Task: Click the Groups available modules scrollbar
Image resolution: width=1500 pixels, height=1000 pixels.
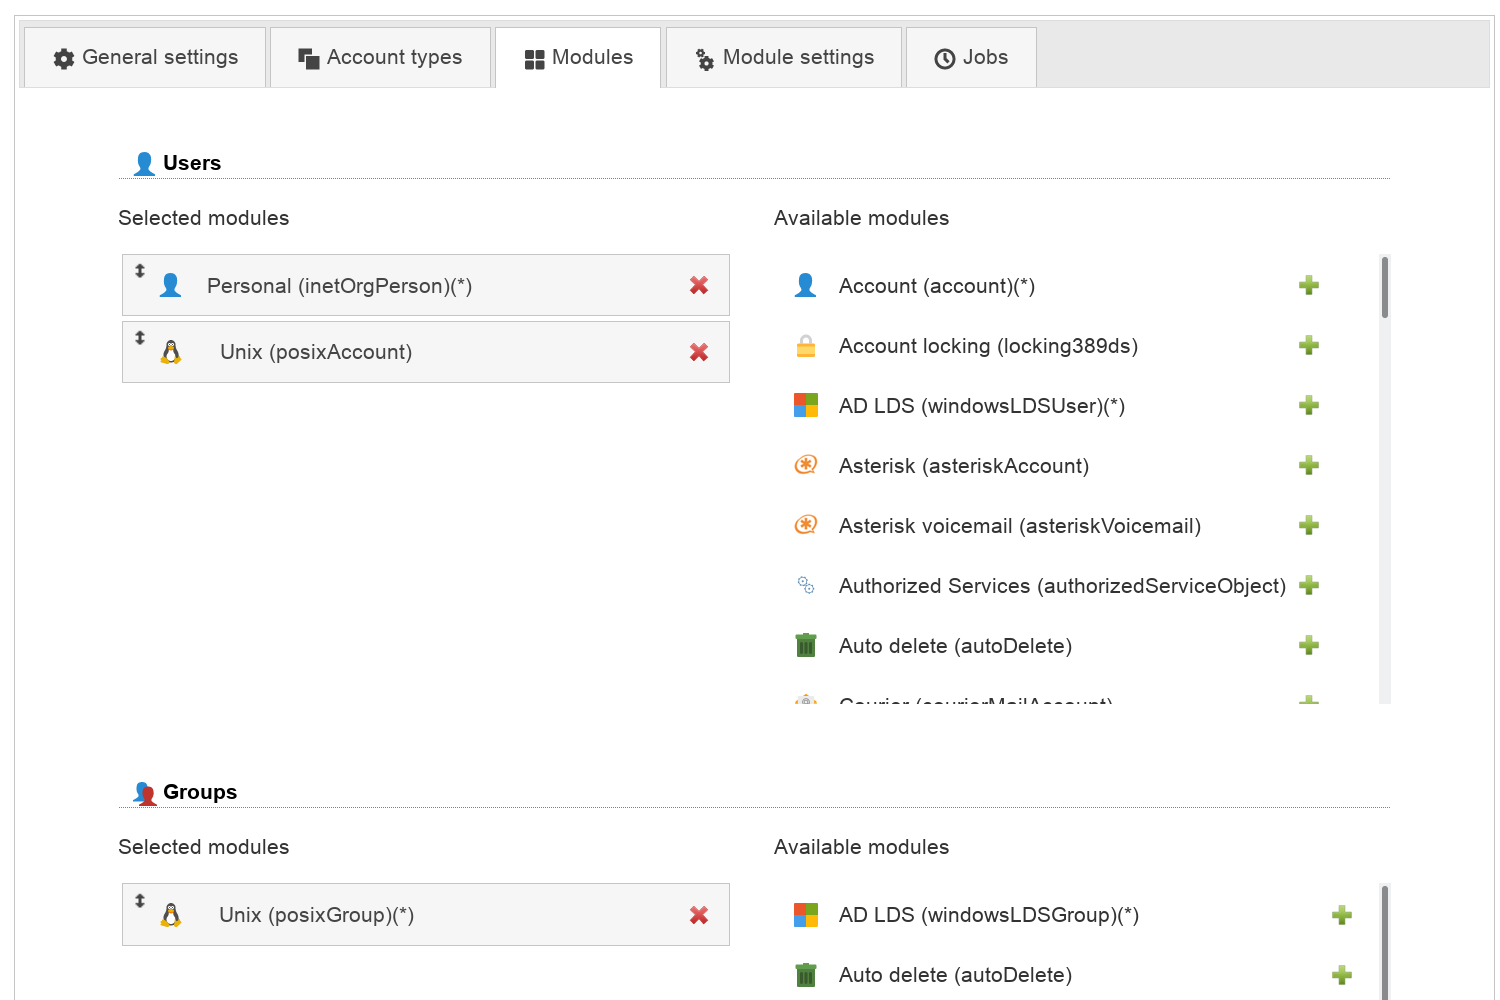Action: (x=1385, y=942)
